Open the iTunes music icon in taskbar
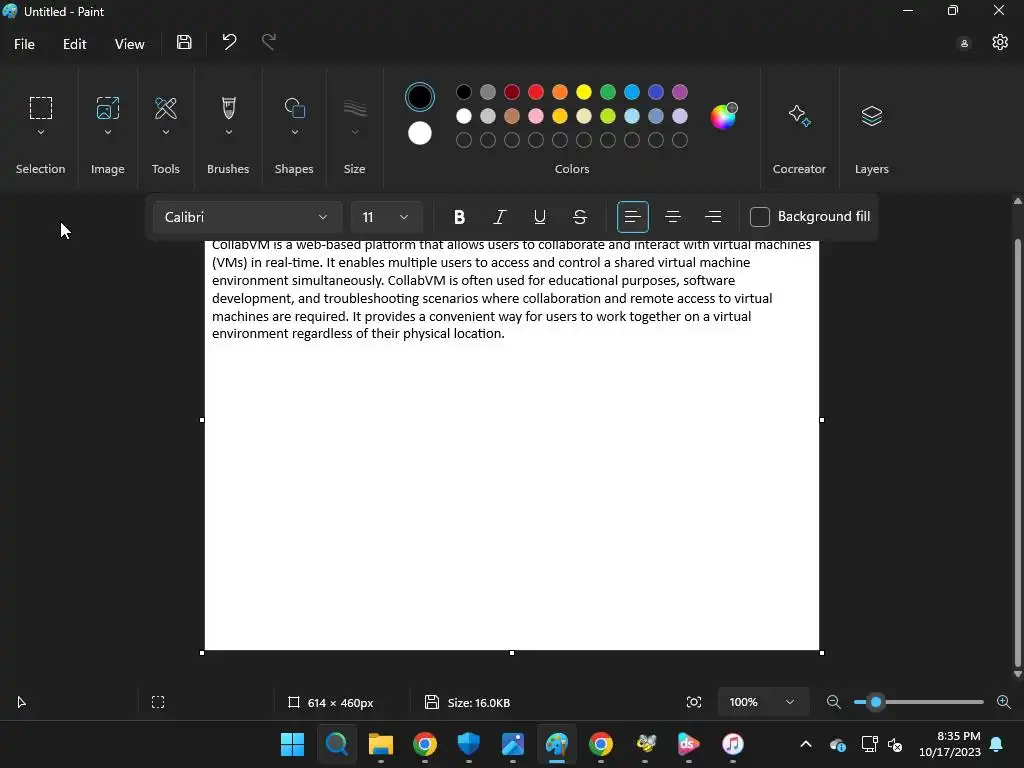The image size is (1024, 768). coord(733,744)
